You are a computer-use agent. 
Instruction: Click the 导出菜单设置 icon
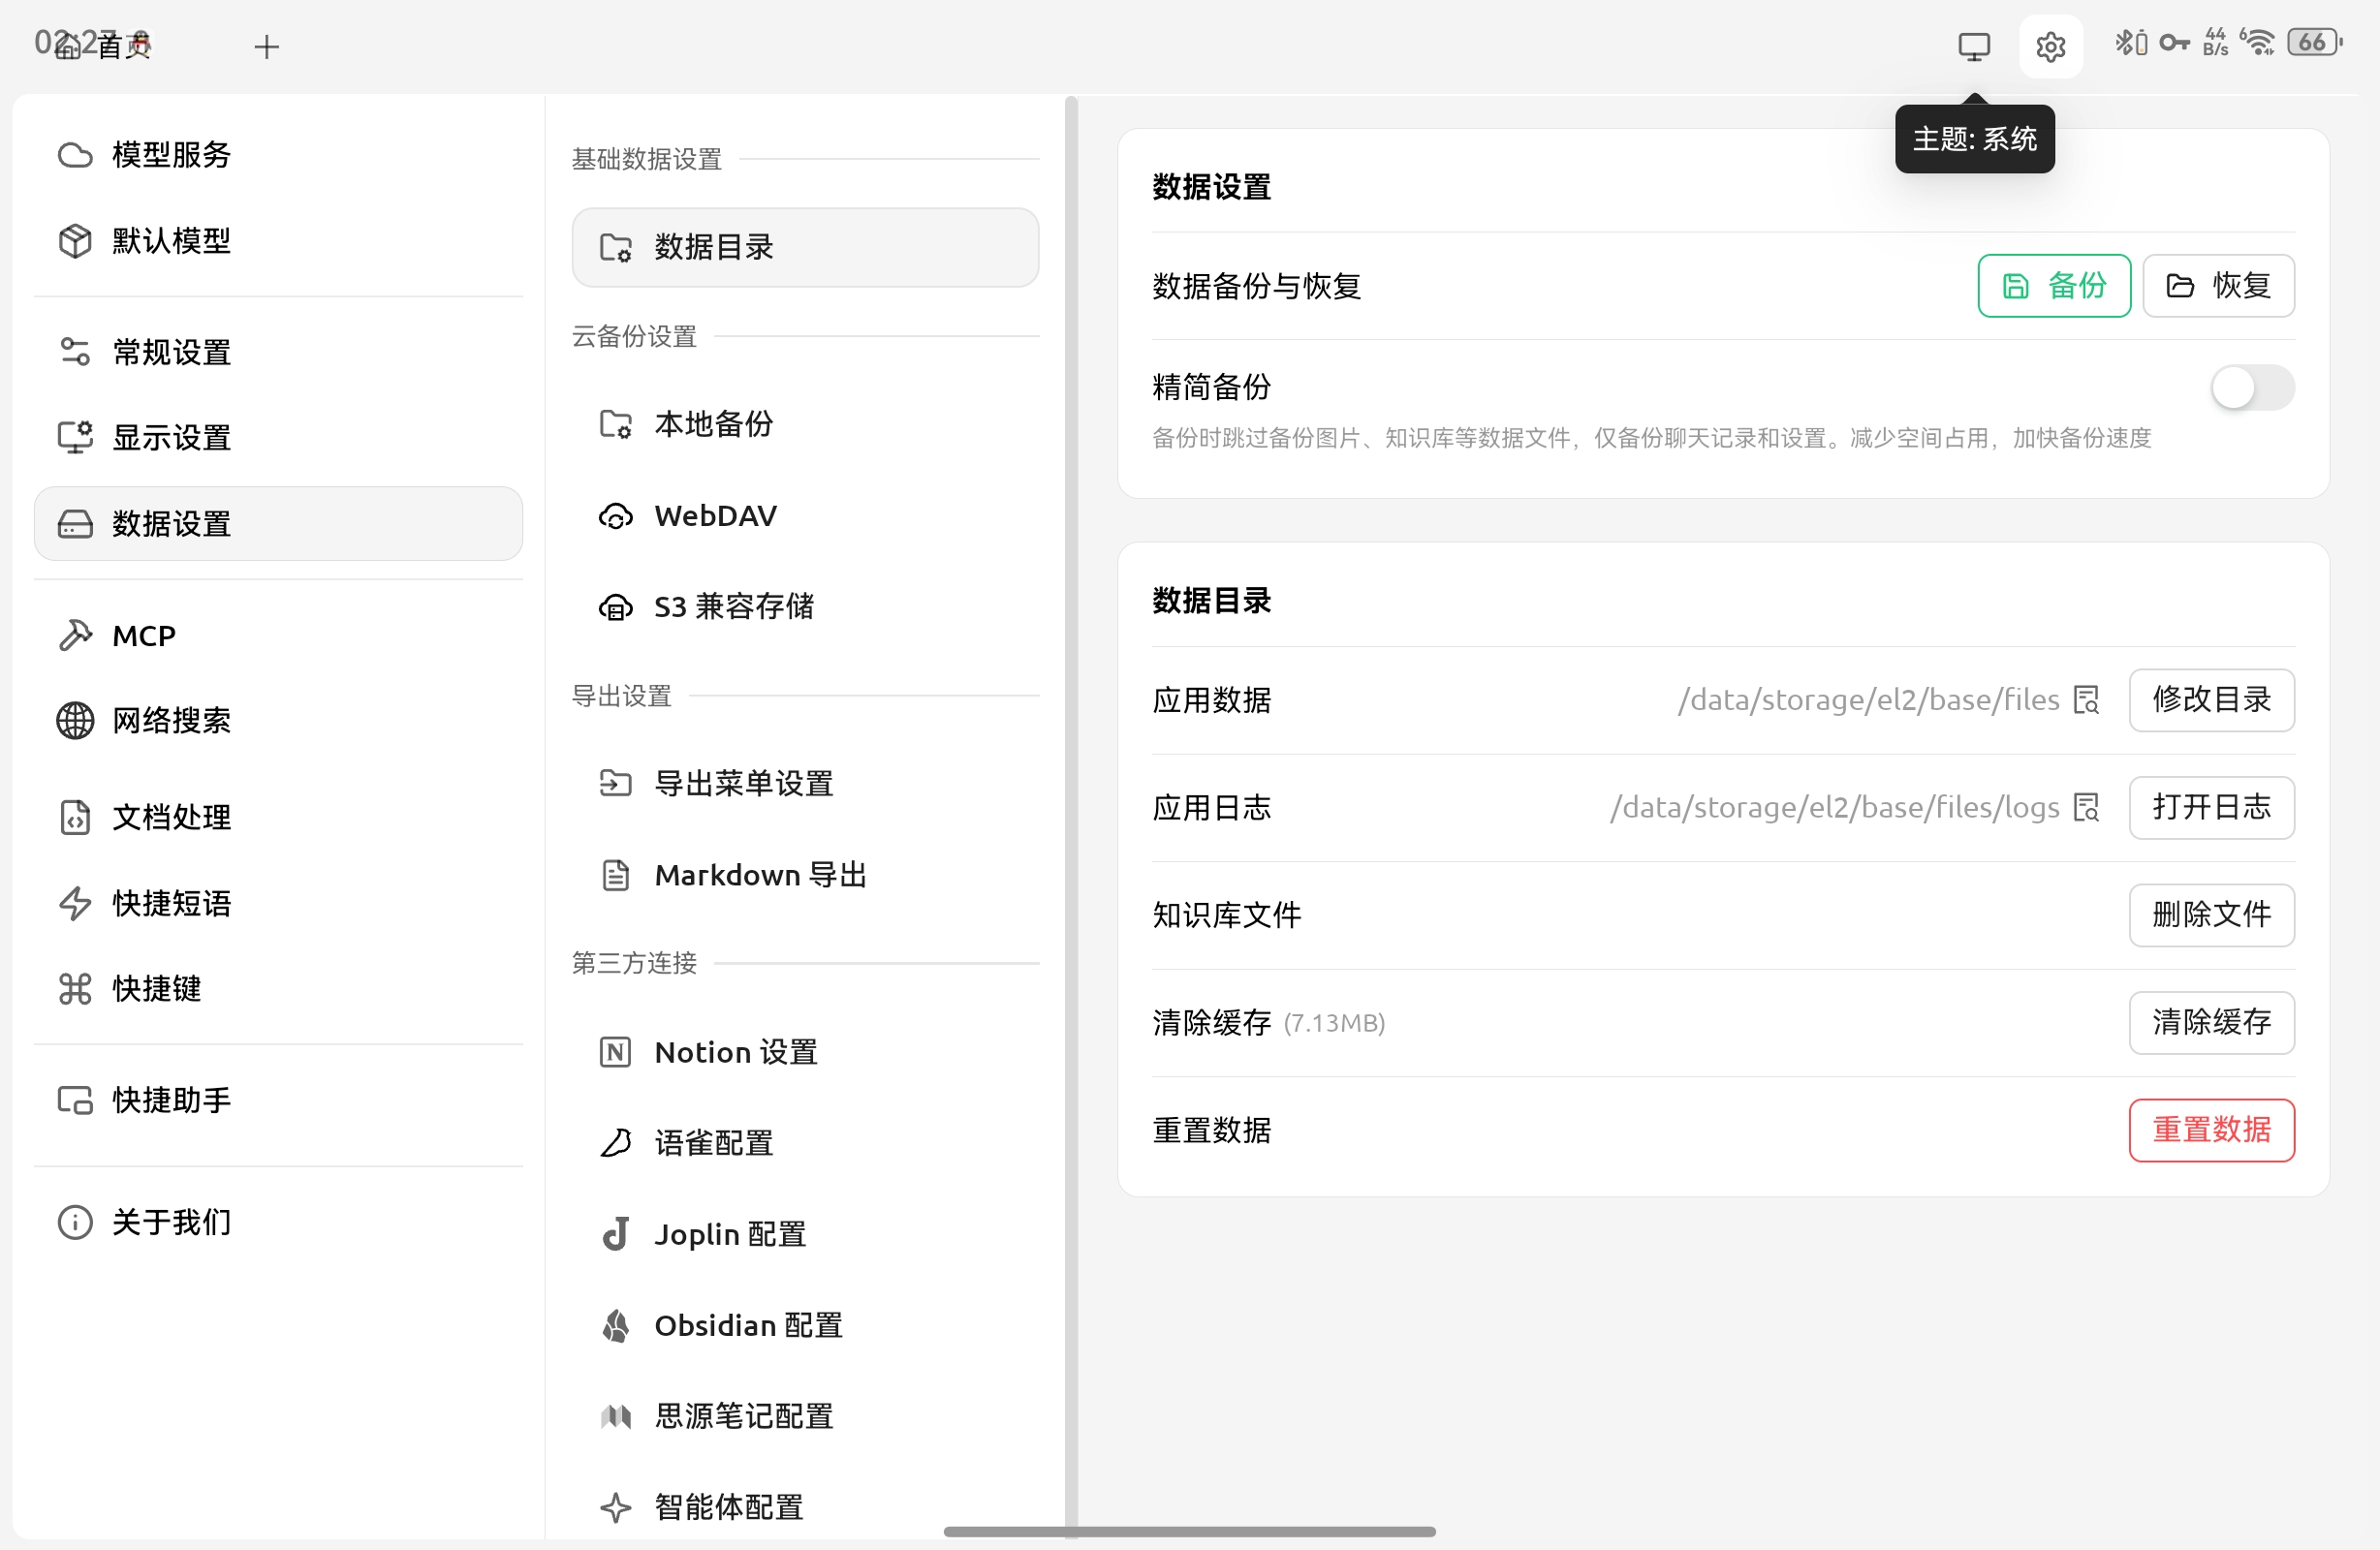tap(616, 783)
